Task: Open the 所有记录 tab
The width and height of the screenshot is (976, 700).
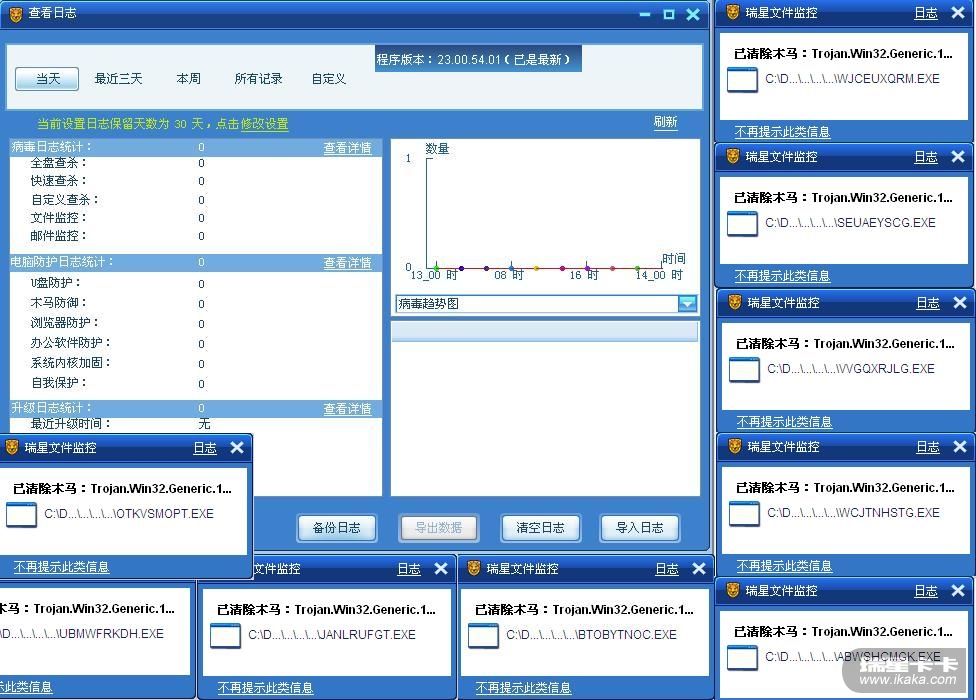Action: (258, 79)
